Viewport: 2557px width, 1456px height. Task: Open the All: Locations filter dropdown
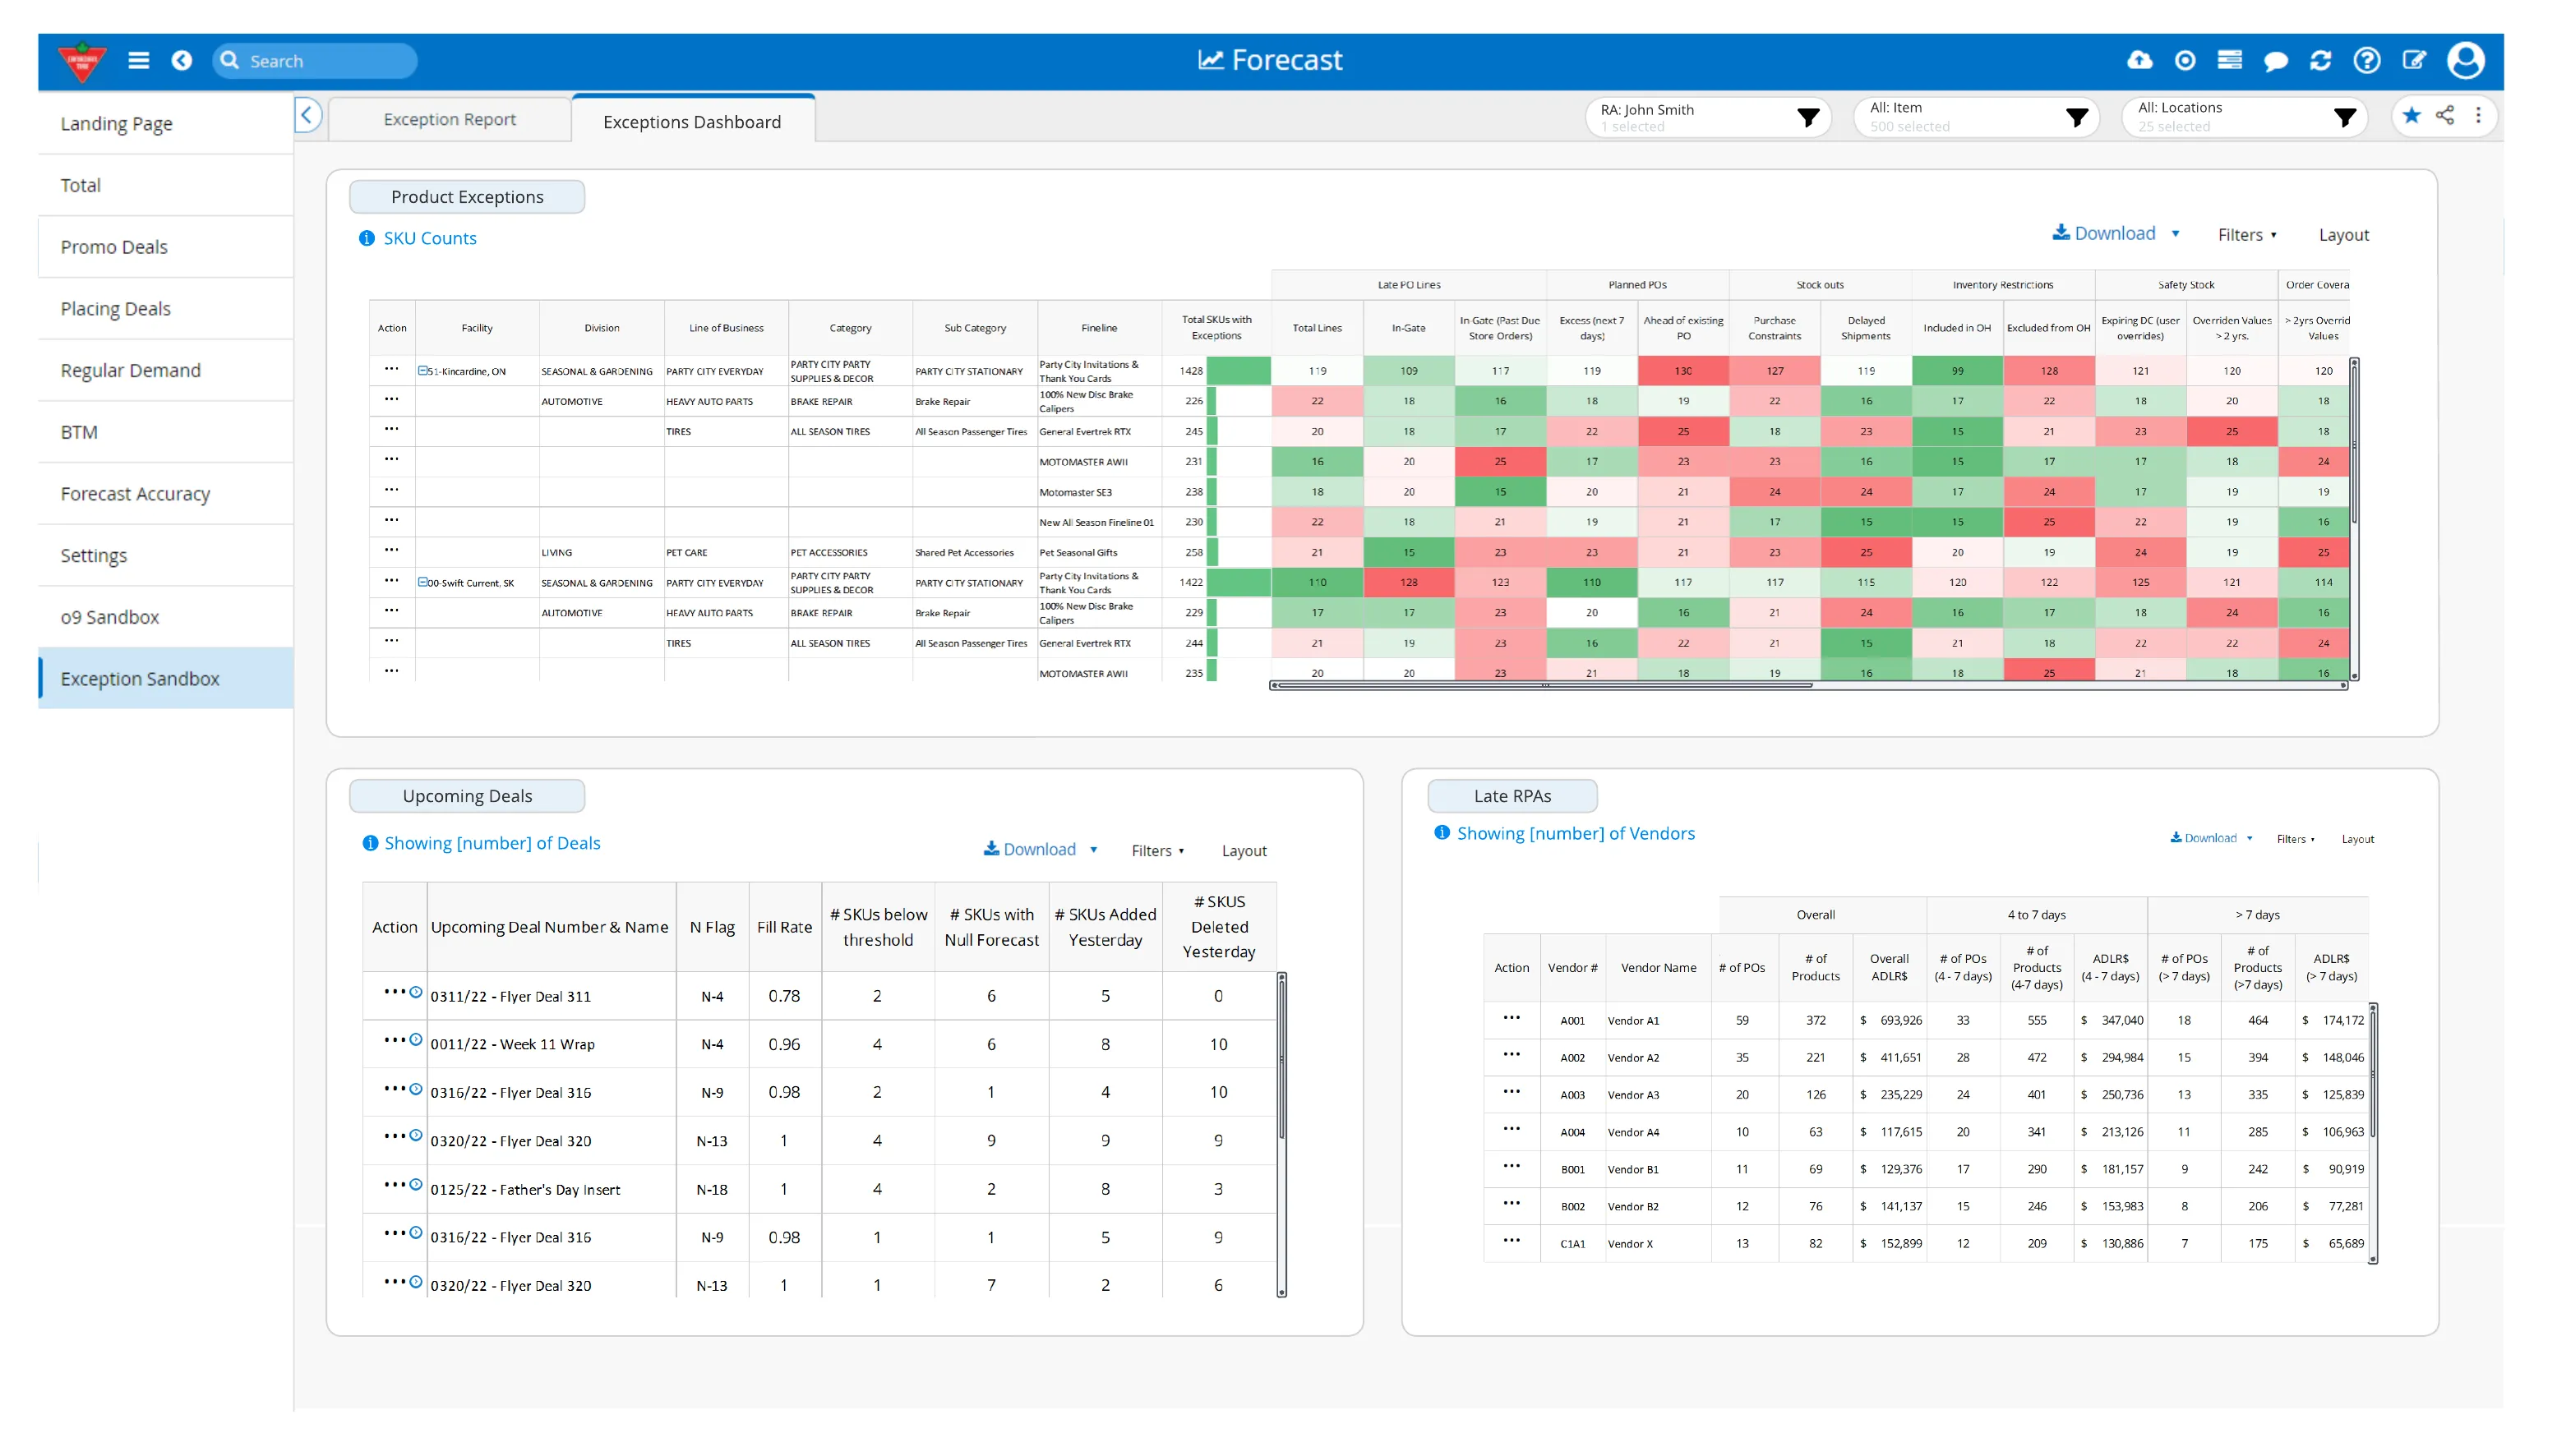point(2244,117)
